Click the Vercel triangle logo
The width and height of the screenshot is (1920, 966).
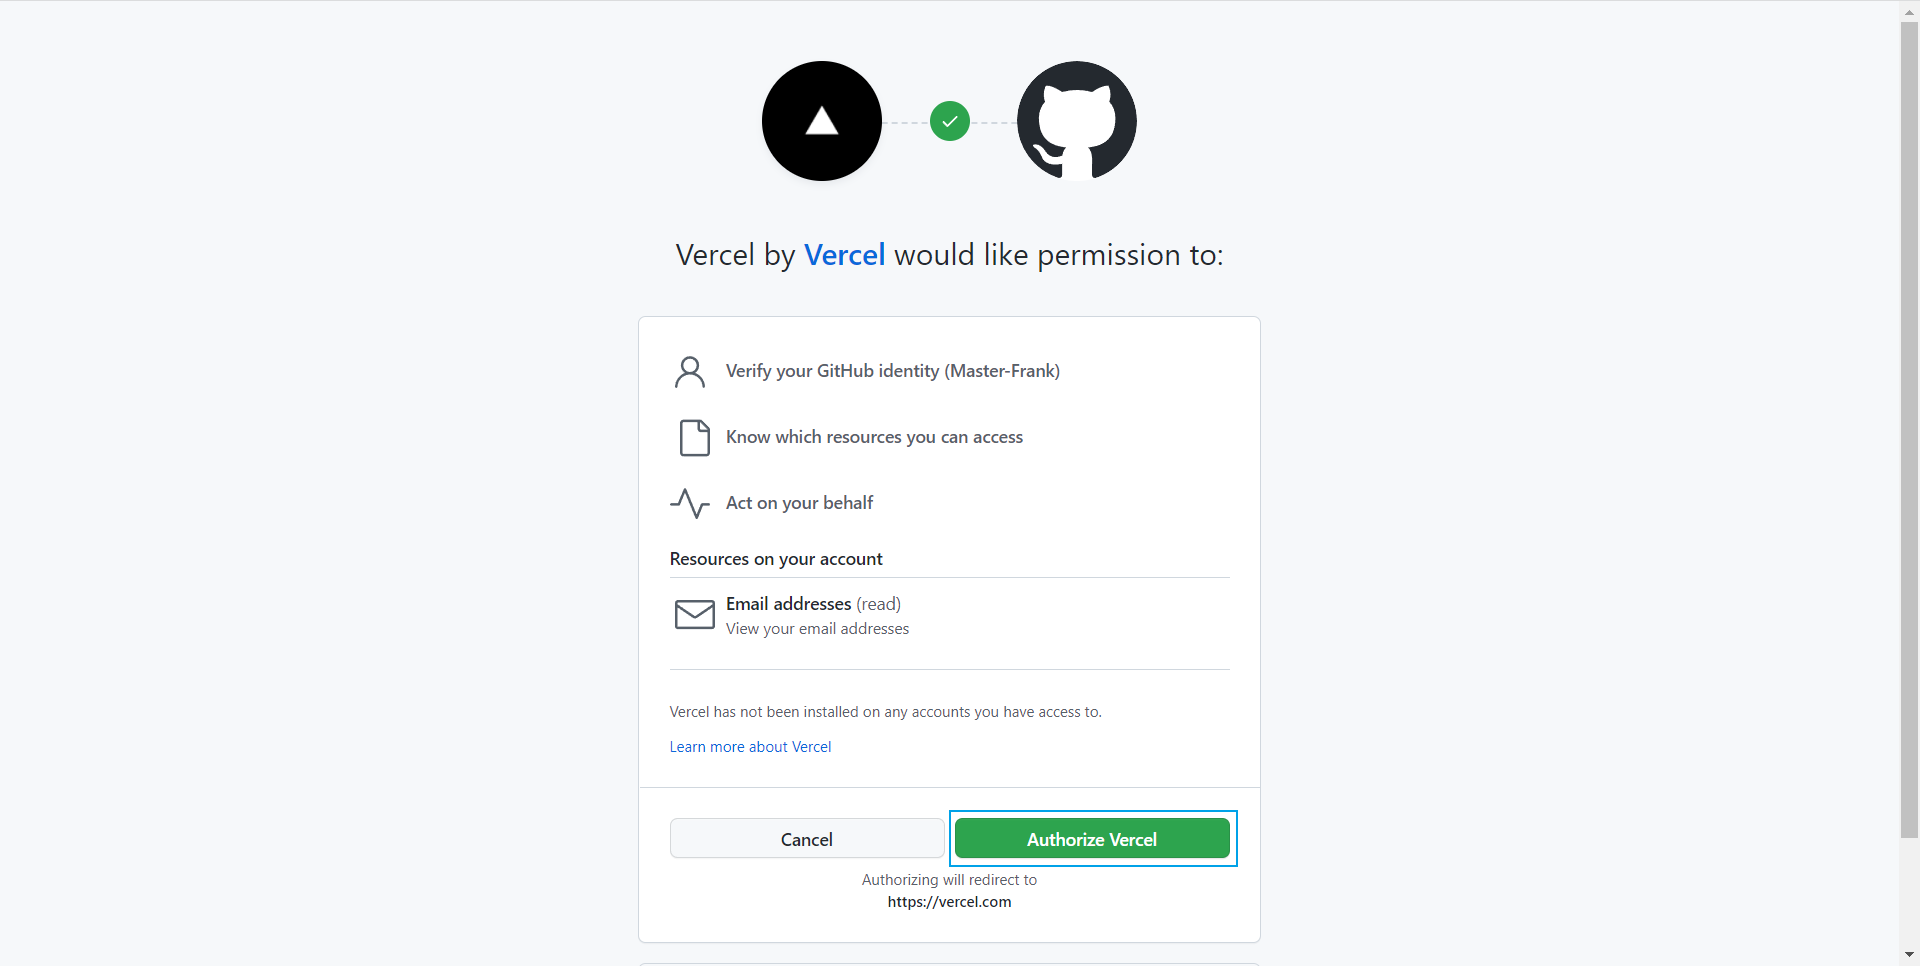[x=822, y=121]
